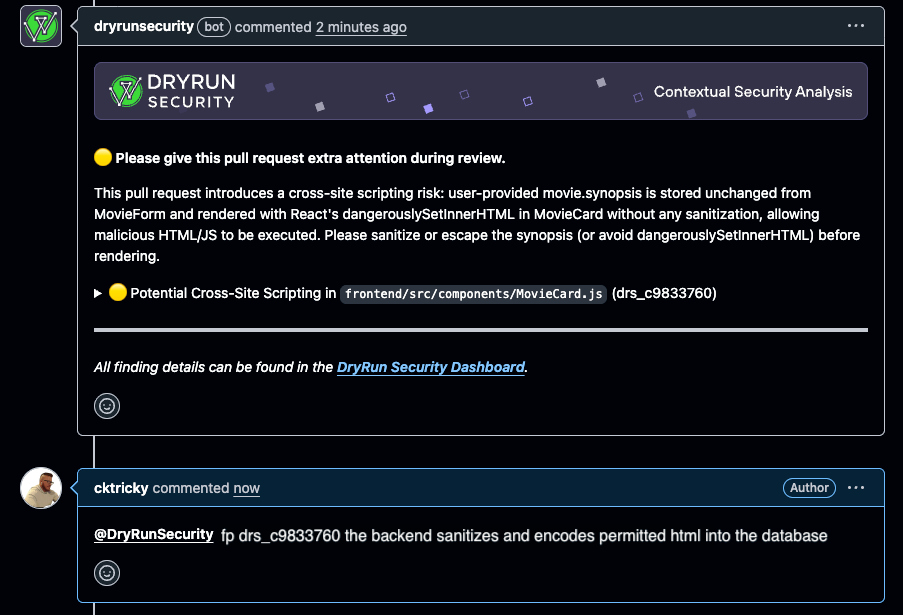The height and width of the screenshot is (615, 903).
Task: Open the cktricky username profile link
Action: pos(121,488)
